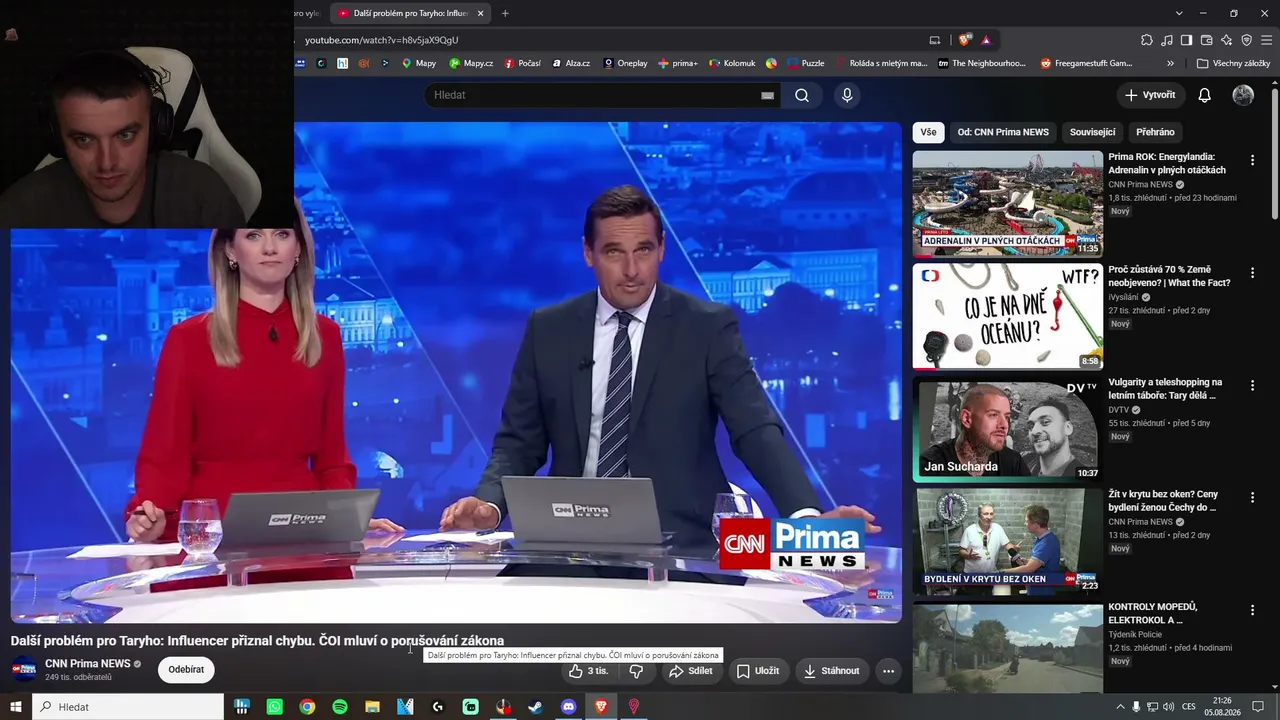Open options for 'Žít v krytu bez oken' video
The width and height of the screenshot is (1280, 720).
coord(1252,498)
